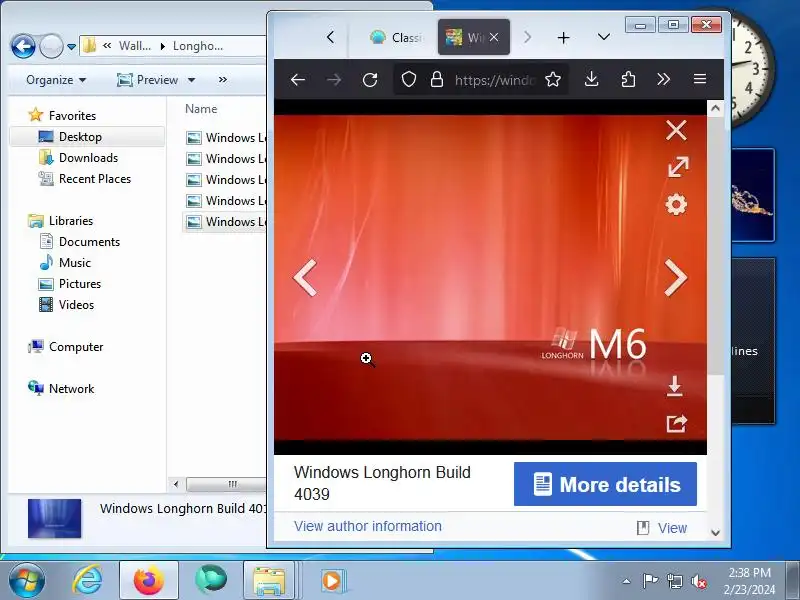This screenshot has height=600, width=800.
Task: Open the Firefox tracking protection shield
Action: [x=409, y=79]
